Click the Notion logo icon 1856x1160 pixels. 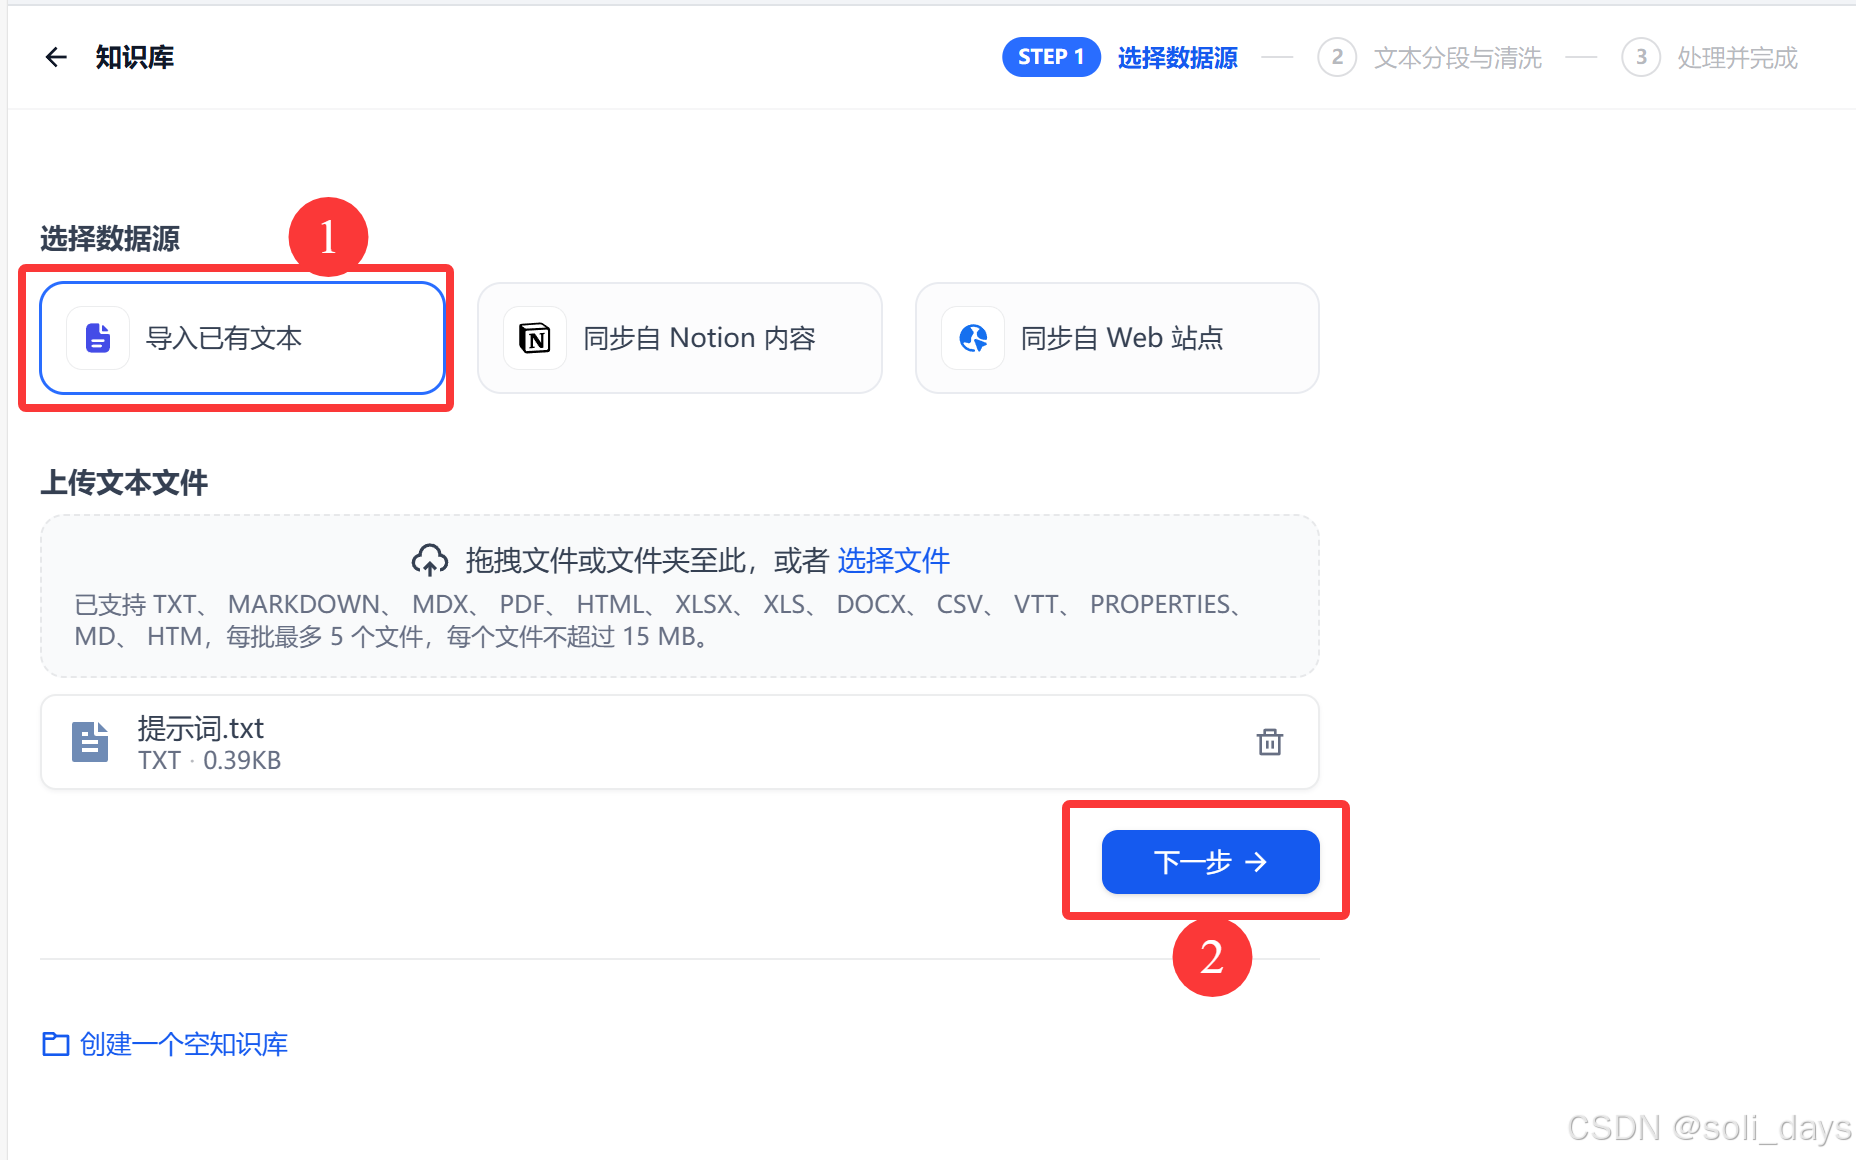click(x=535, y=338)
